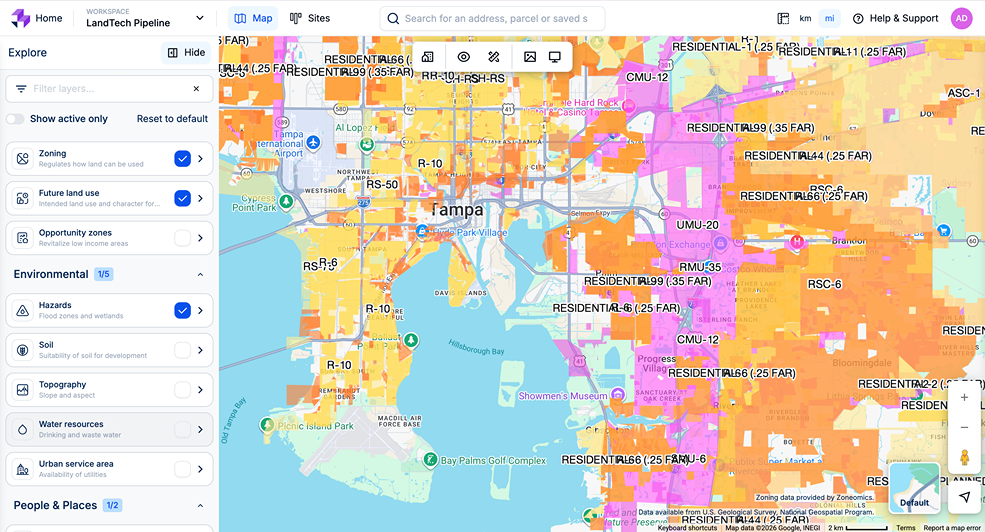
Task: Enable the Opportunity zones layer checkbox
Action: click(182, 238)
